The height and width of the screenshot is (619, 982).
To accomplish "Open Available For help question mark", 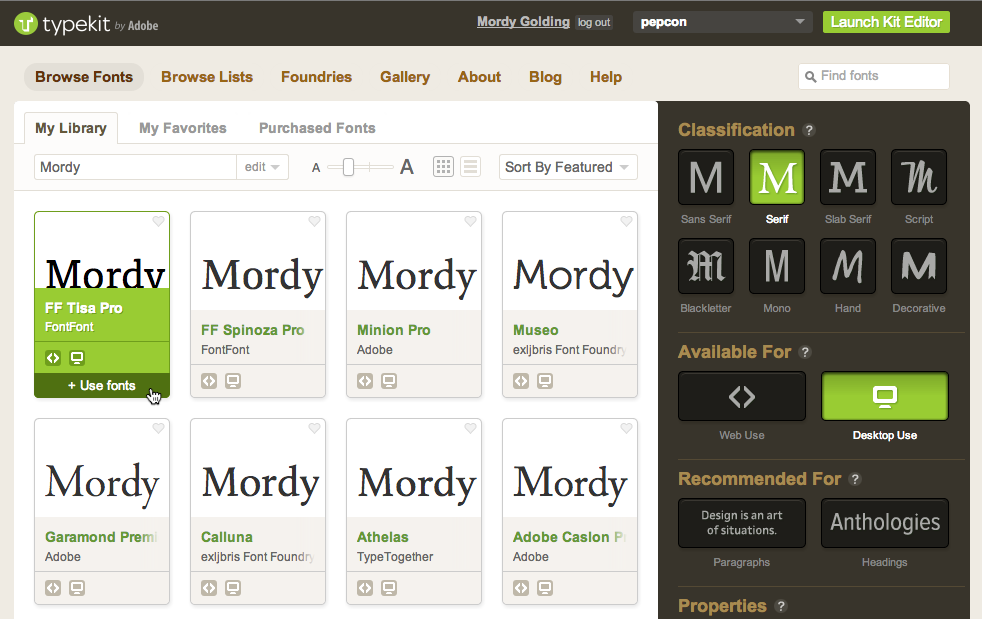I will click(805, 352).
